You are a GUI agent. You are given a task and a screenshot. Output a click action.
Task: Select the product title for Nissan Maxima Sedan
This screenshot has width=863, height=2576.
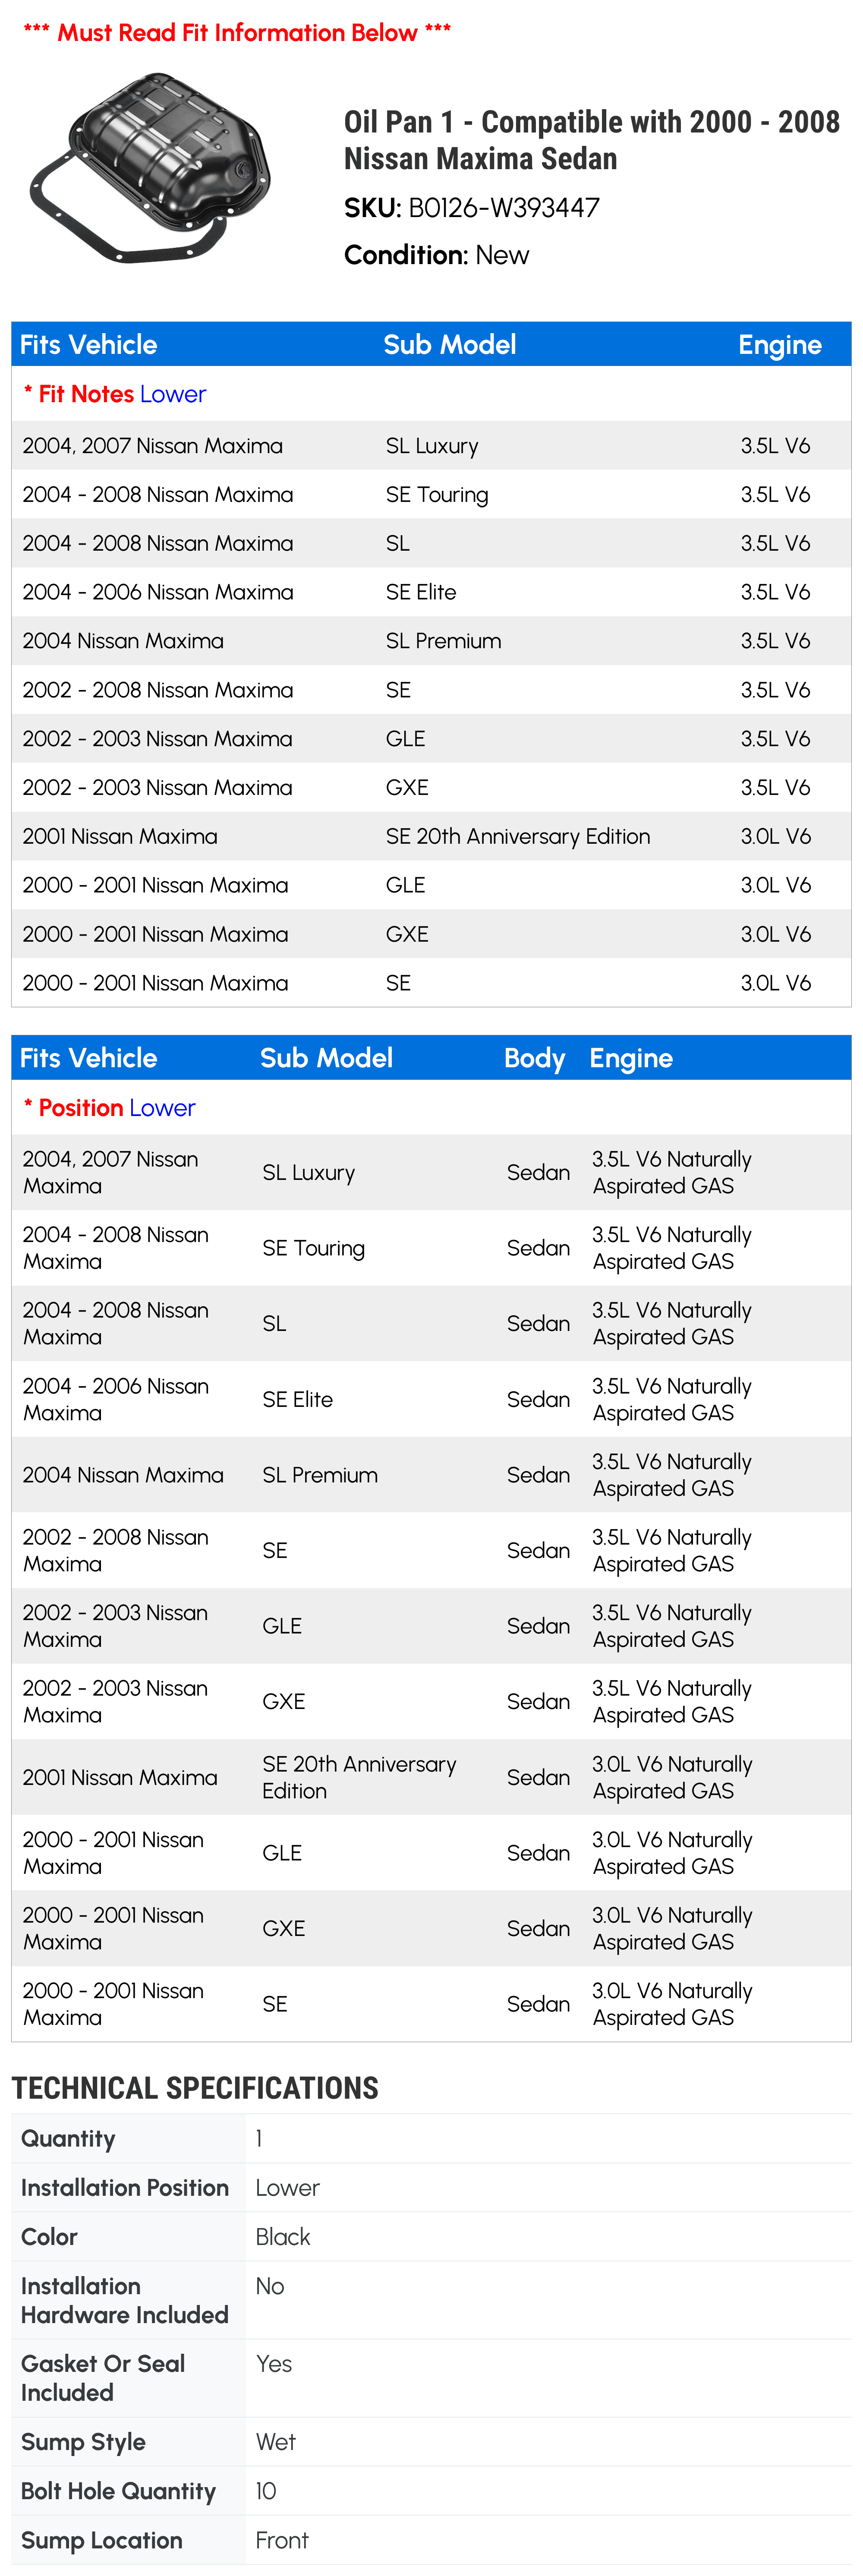click(x=591, y=140)
